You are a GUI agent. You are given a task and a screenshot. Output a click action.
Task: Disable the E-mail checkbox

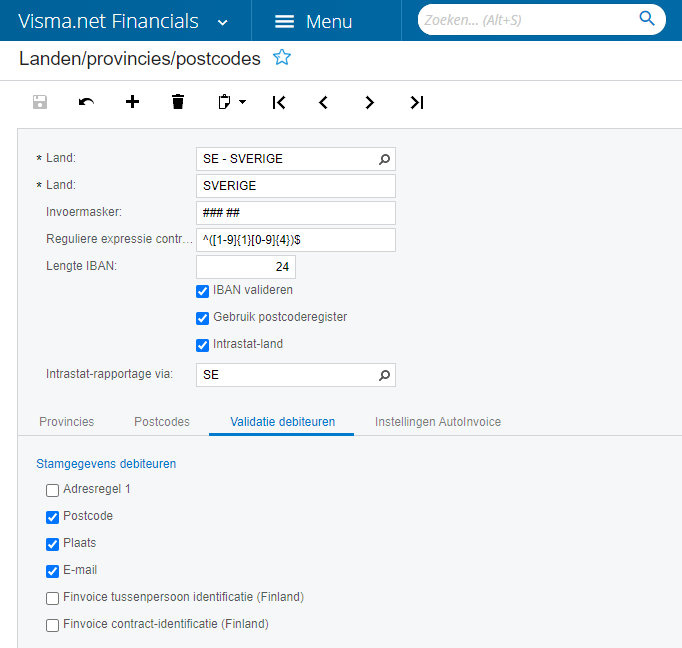pyautogui.click(x=52, y=571)
